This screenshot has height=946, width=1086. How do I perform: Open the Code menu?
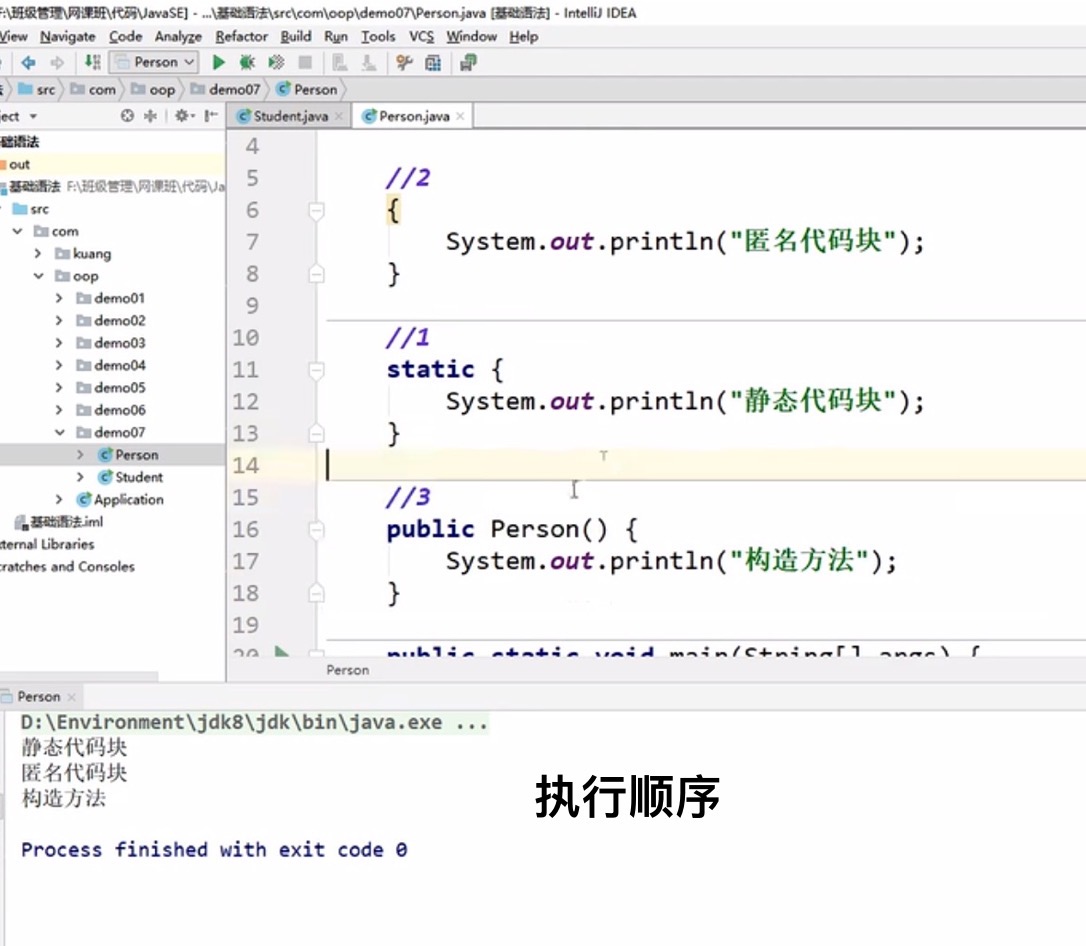point(125,37)
